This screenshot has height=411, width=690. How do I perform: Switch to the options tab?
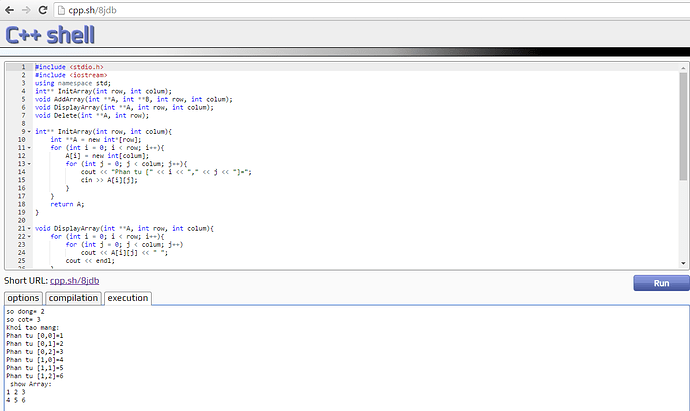coord(23,298)
